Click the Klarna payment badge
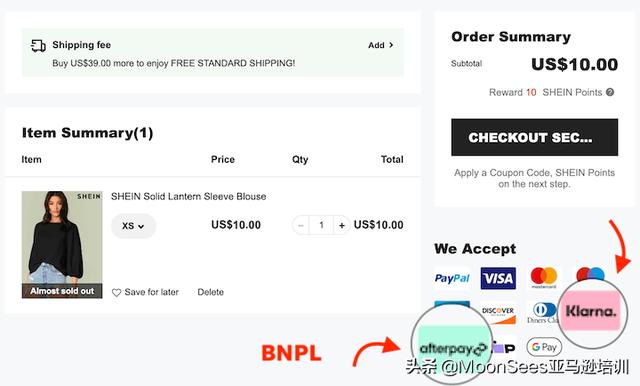This screenshot has height=386, width=640. click(x=591, y=311)
